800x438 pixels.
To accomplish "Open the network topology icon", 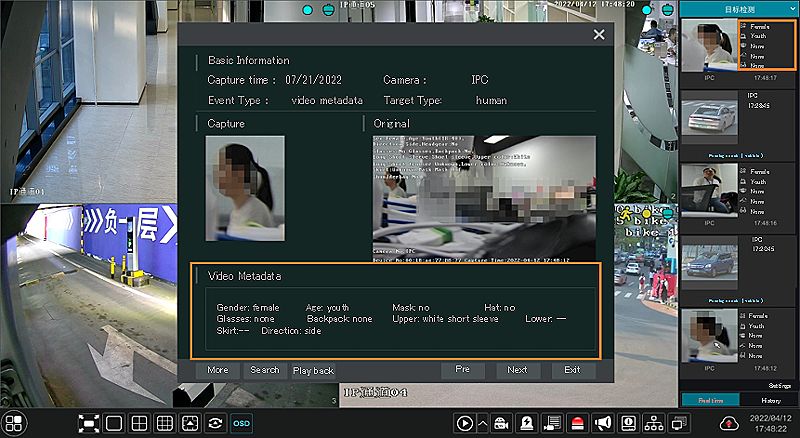I will tap(654, 423).
